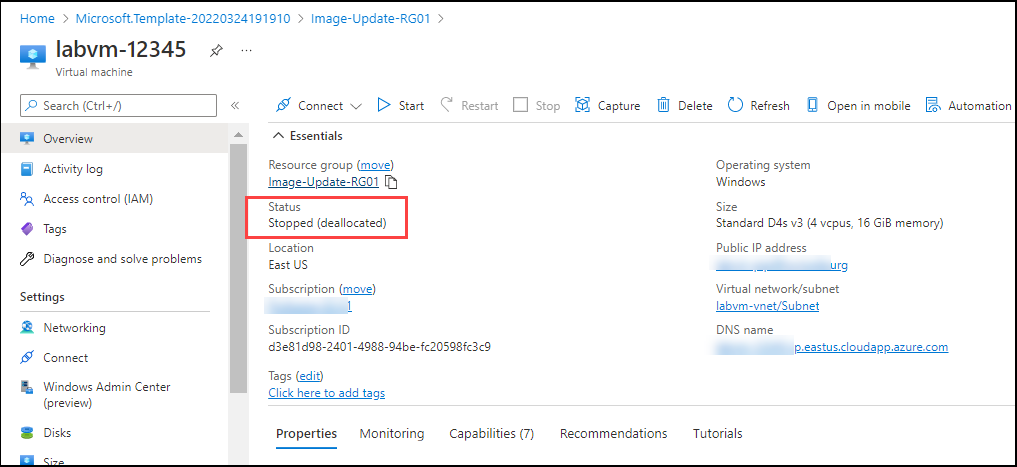Go to Home breadcrumb
The image size is (1017, 467).
pyautogui.click(x=37, y=18)
